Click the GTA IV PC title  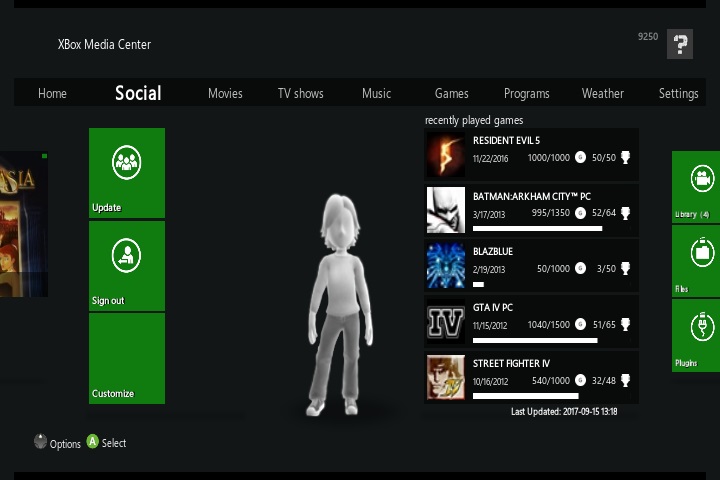pyautogui.click(x=493, y=308)
